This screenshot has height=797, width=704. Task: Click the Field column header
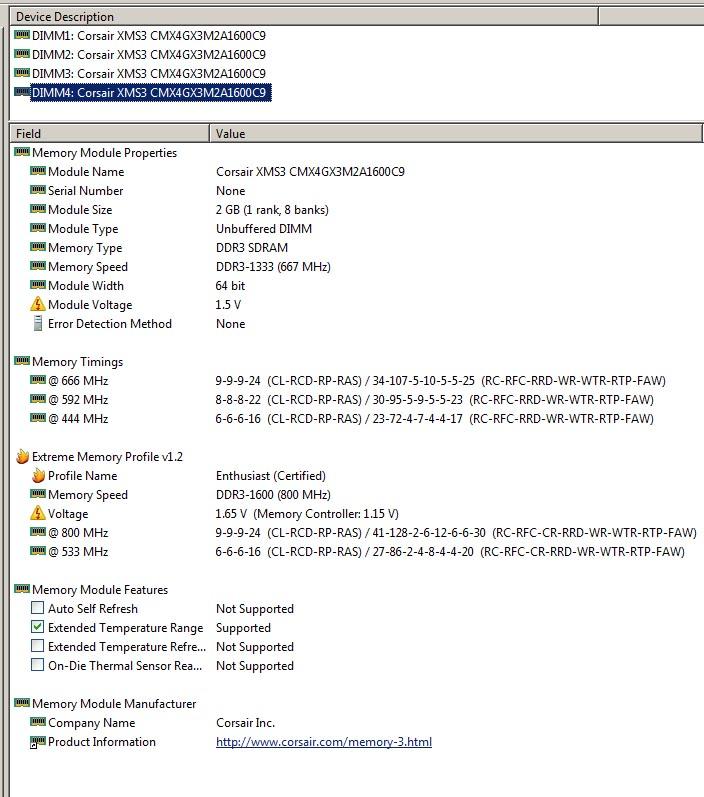[109, 134]
